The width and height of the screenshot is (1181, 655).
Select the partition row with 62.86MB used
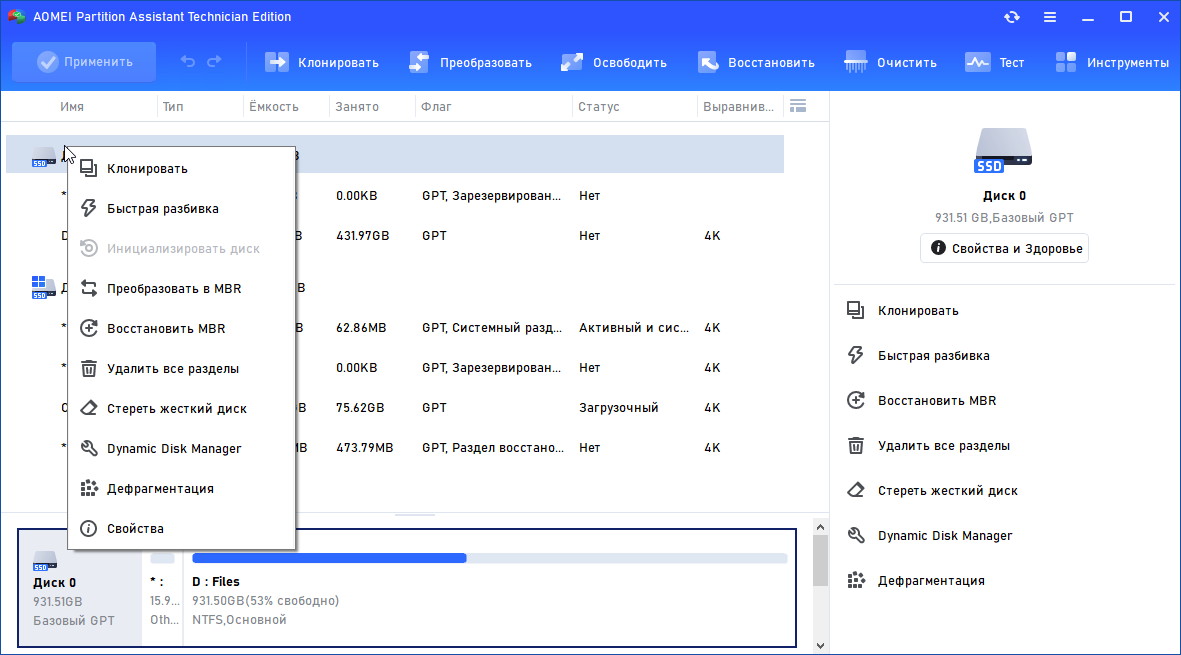[395, 328]
